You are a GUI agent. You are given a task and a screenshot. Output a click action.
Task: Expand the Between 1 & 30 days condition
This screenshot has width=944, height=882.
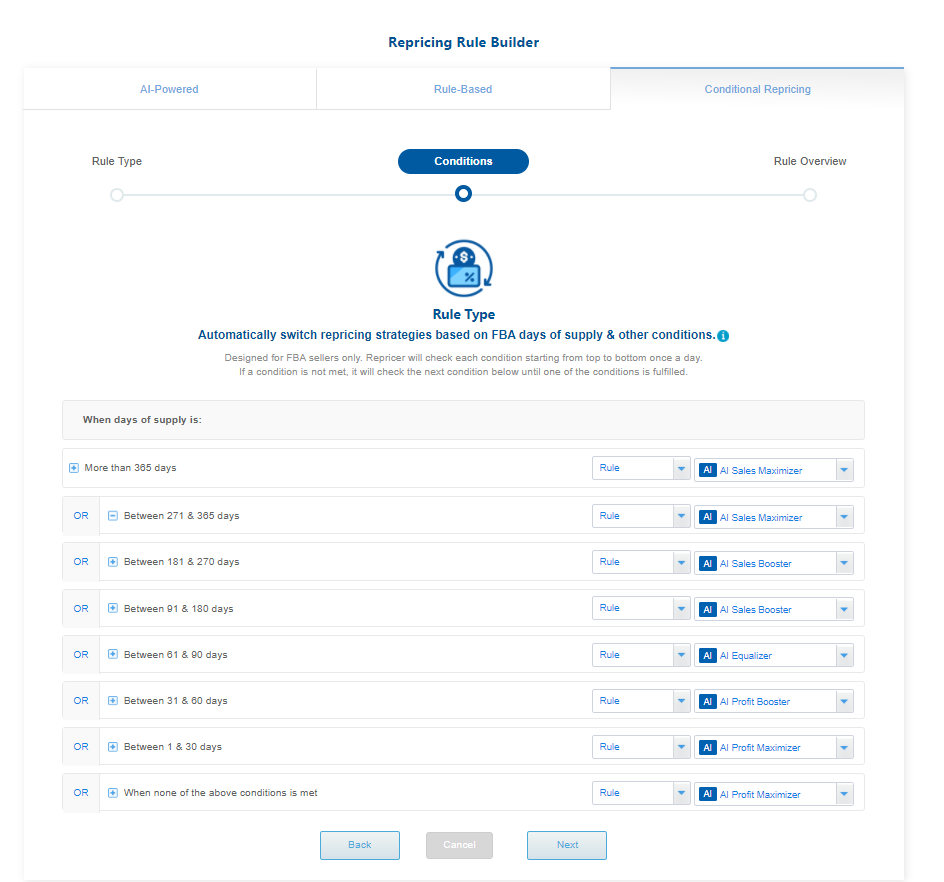pyautogui.click(x=113, y=747)
